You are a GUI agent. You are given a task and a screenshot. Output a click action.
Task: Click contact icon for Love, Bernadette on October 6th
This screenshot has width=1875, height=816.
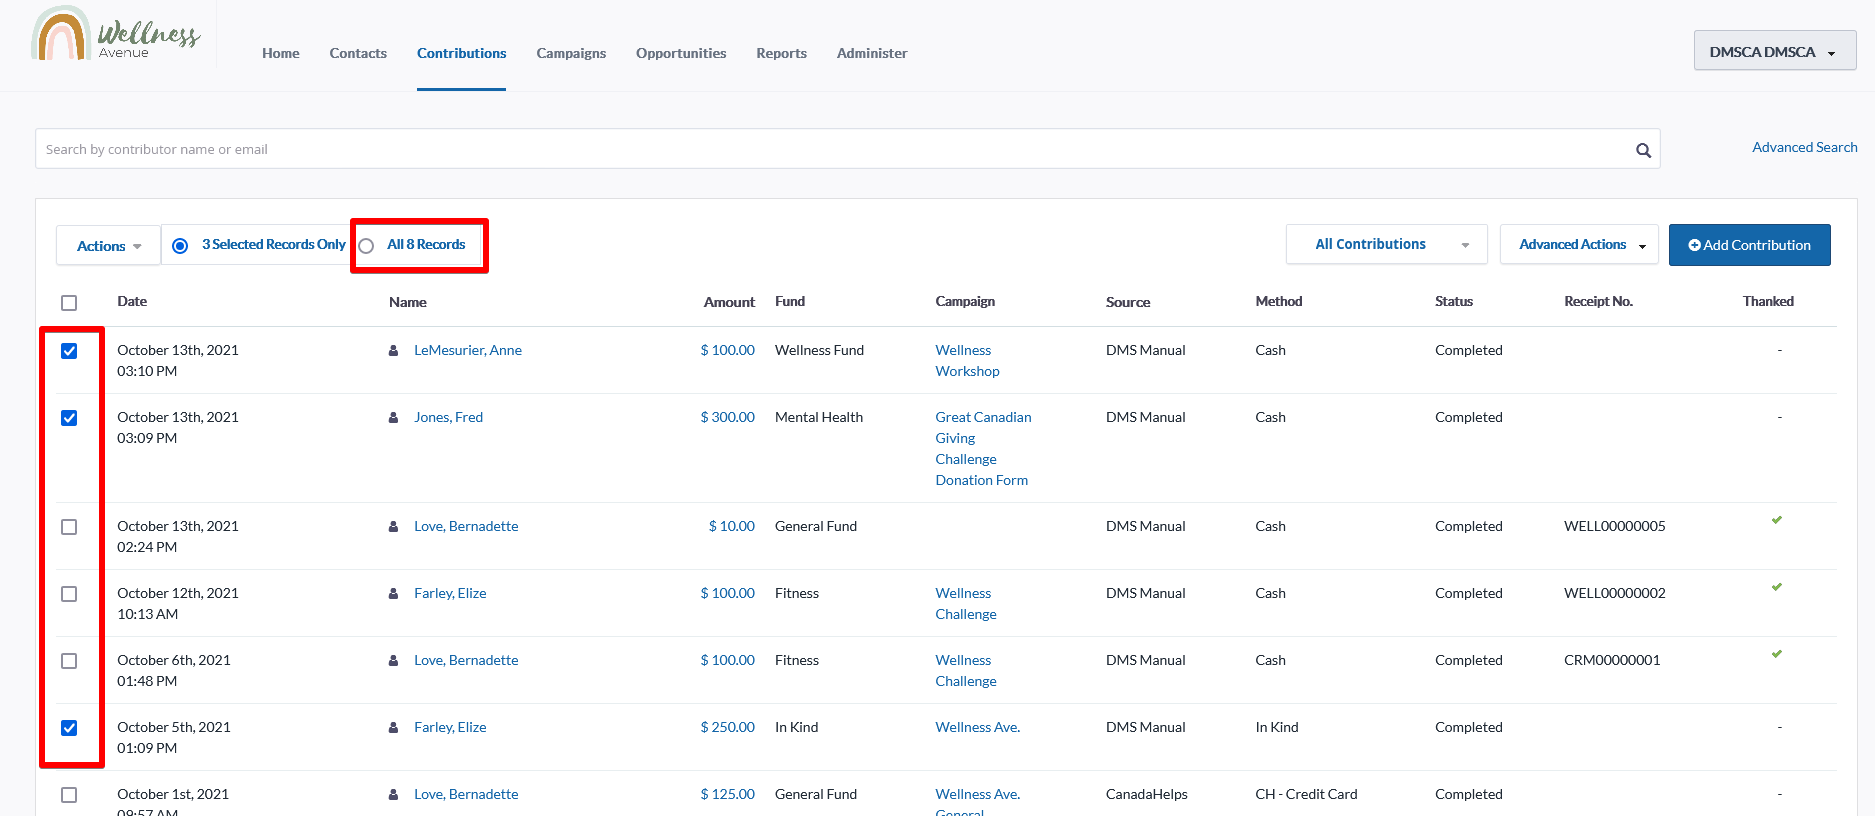(x=394, y=660)
